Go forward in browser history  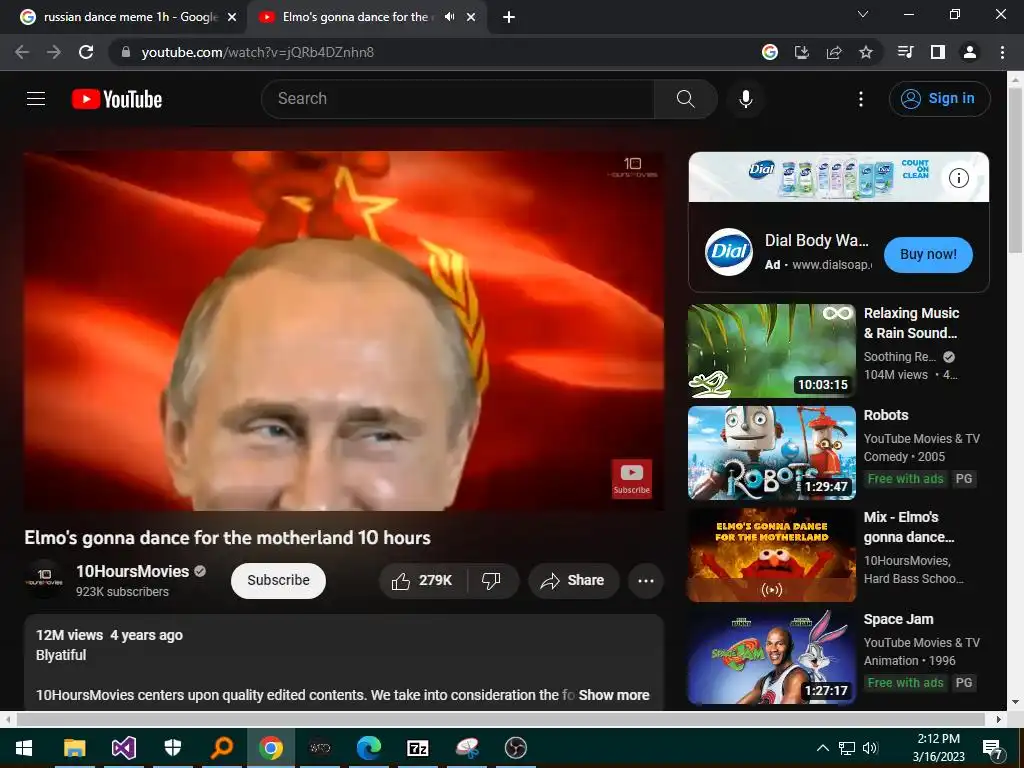click(54, 52)
